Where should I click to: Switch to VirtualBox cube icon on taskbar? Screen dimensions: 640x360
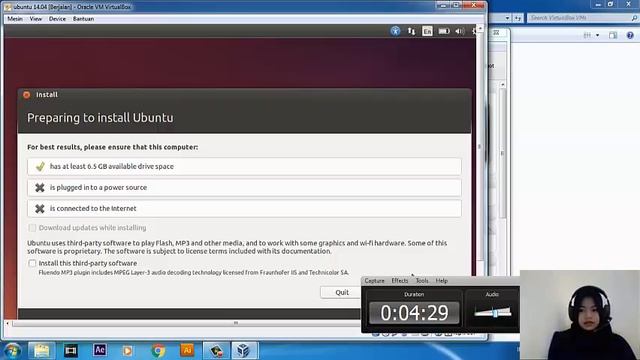pos(244,351)
